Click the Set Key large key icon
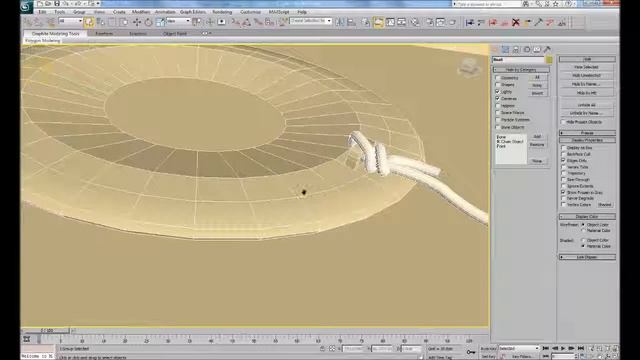Screen dimensions: 640x360 pyautogui.click(x=471, y=352)
